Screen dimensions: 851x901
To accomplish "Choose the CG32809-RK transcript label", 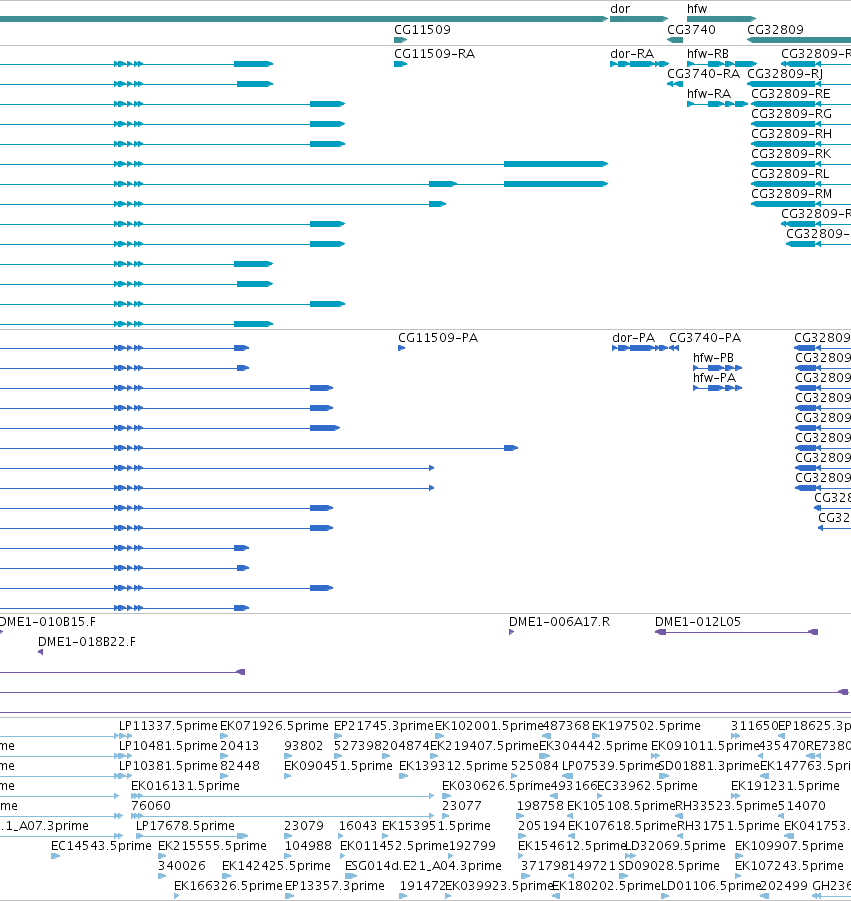I will click(x=791, y=154).
